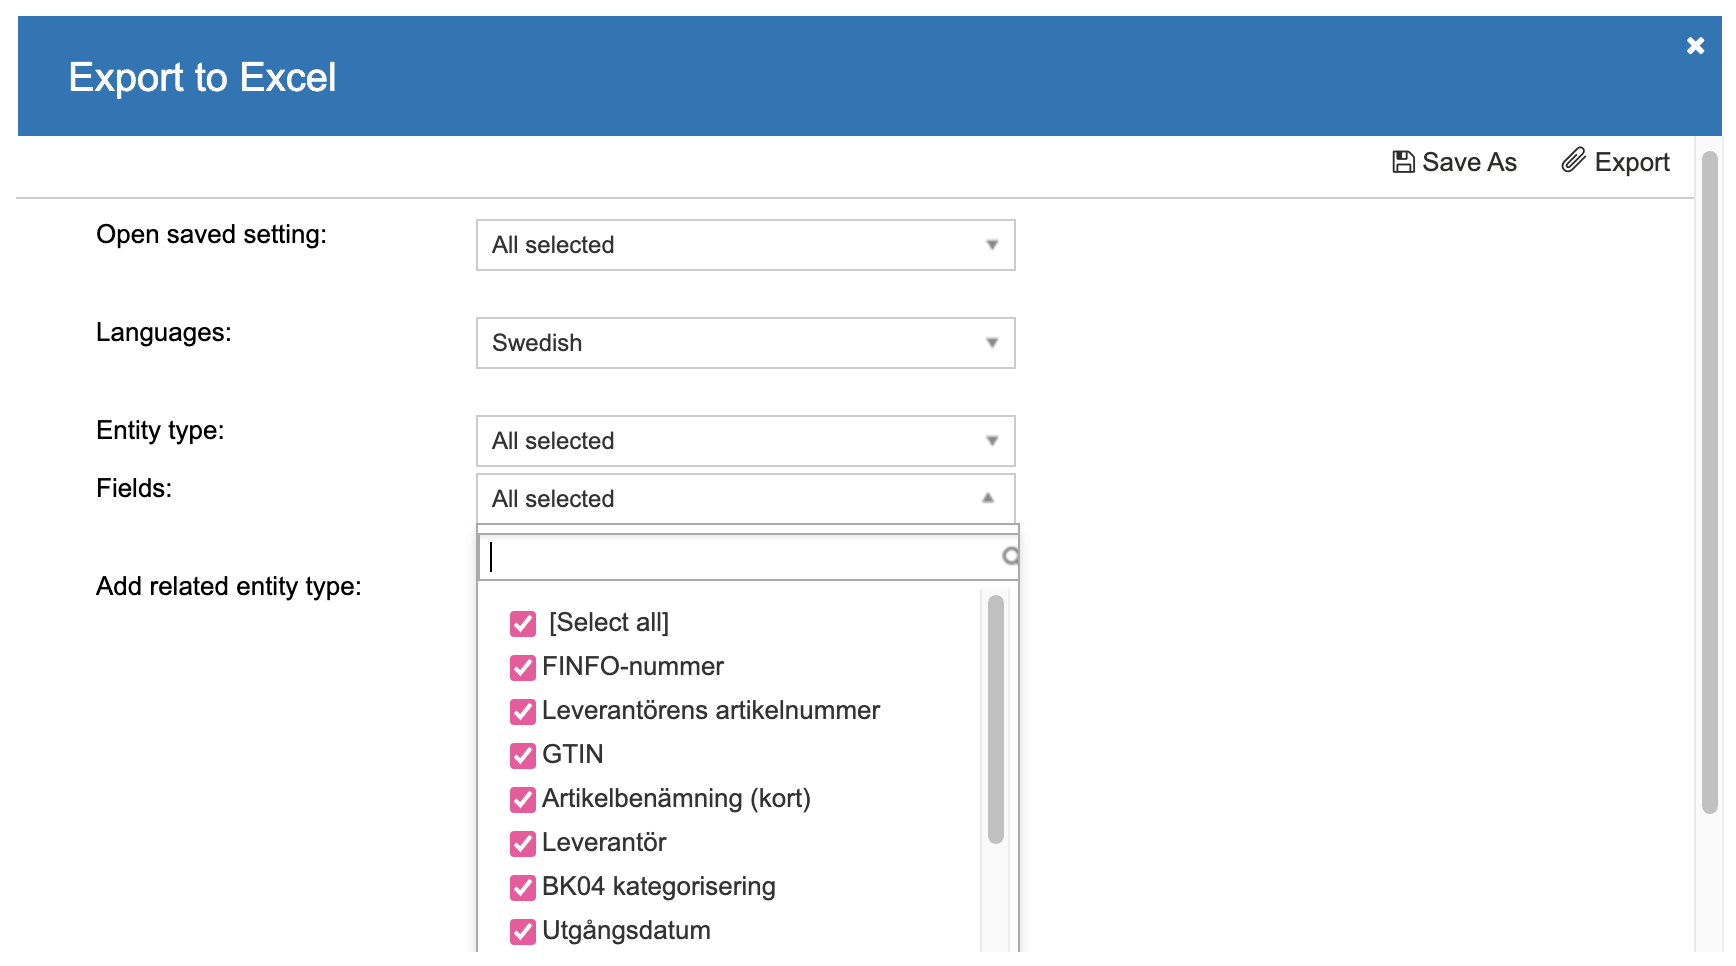1736x966 pixels.
Task: Uncheck the FINFO-nummer field
Action: click(523, 668)
